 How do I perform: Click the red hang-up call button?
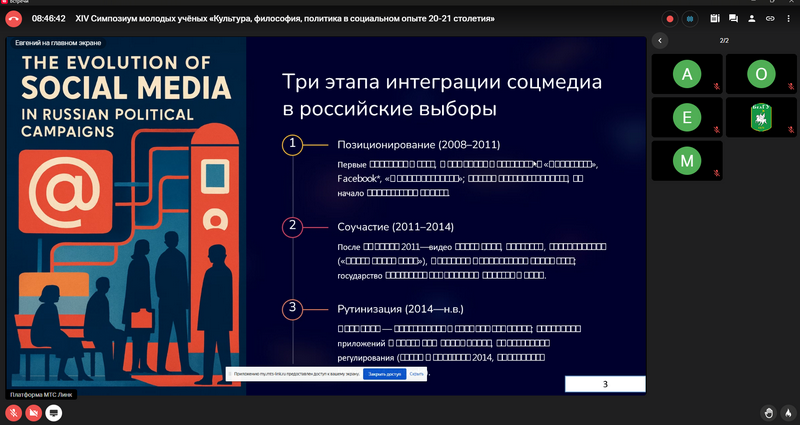[14, 18]
